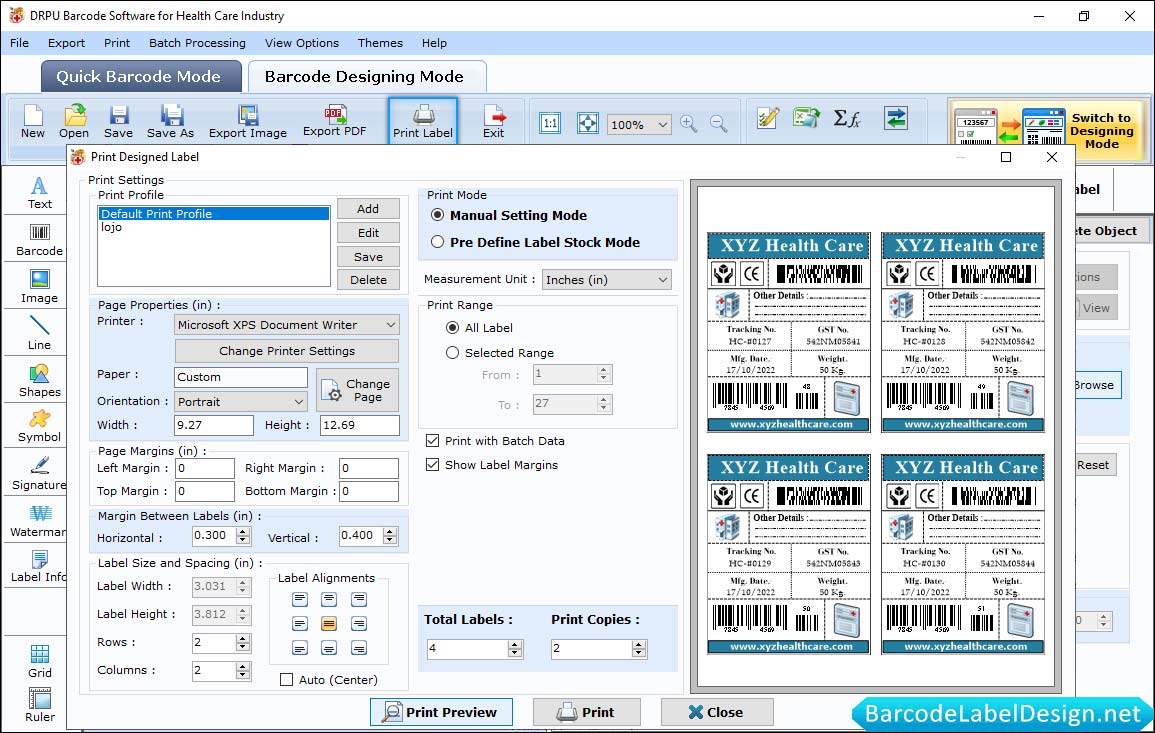This screenshot has width=1155, height=733.
Task: Open the File menu
Action: tap(19, 43)
